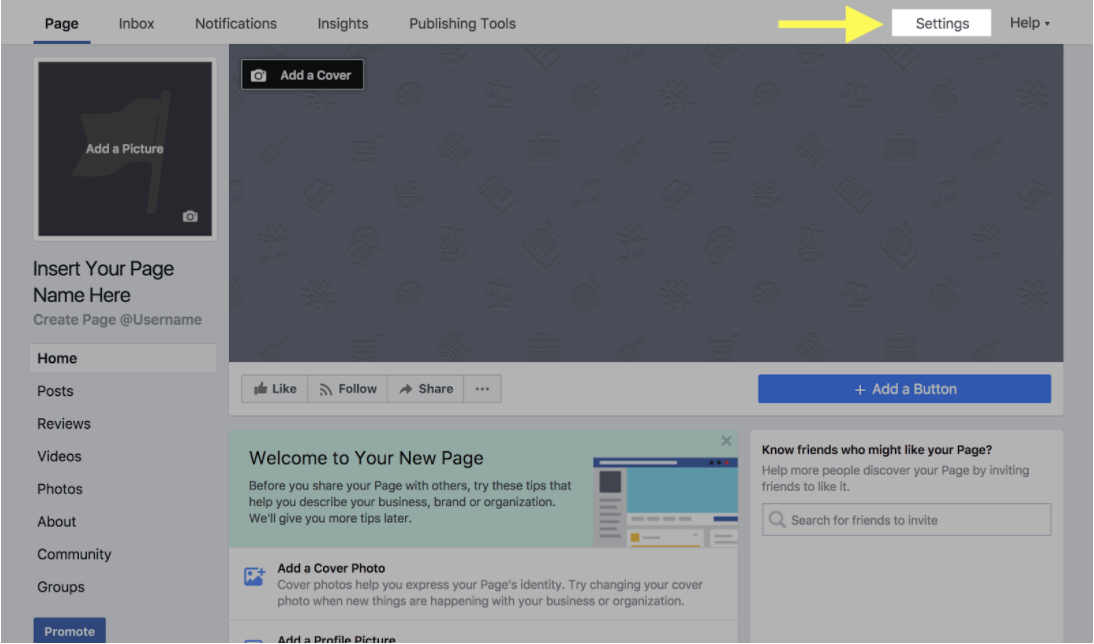The image size is (1094, 644).
Task: Click the Create Page @Username link
Action: (117, 320)
